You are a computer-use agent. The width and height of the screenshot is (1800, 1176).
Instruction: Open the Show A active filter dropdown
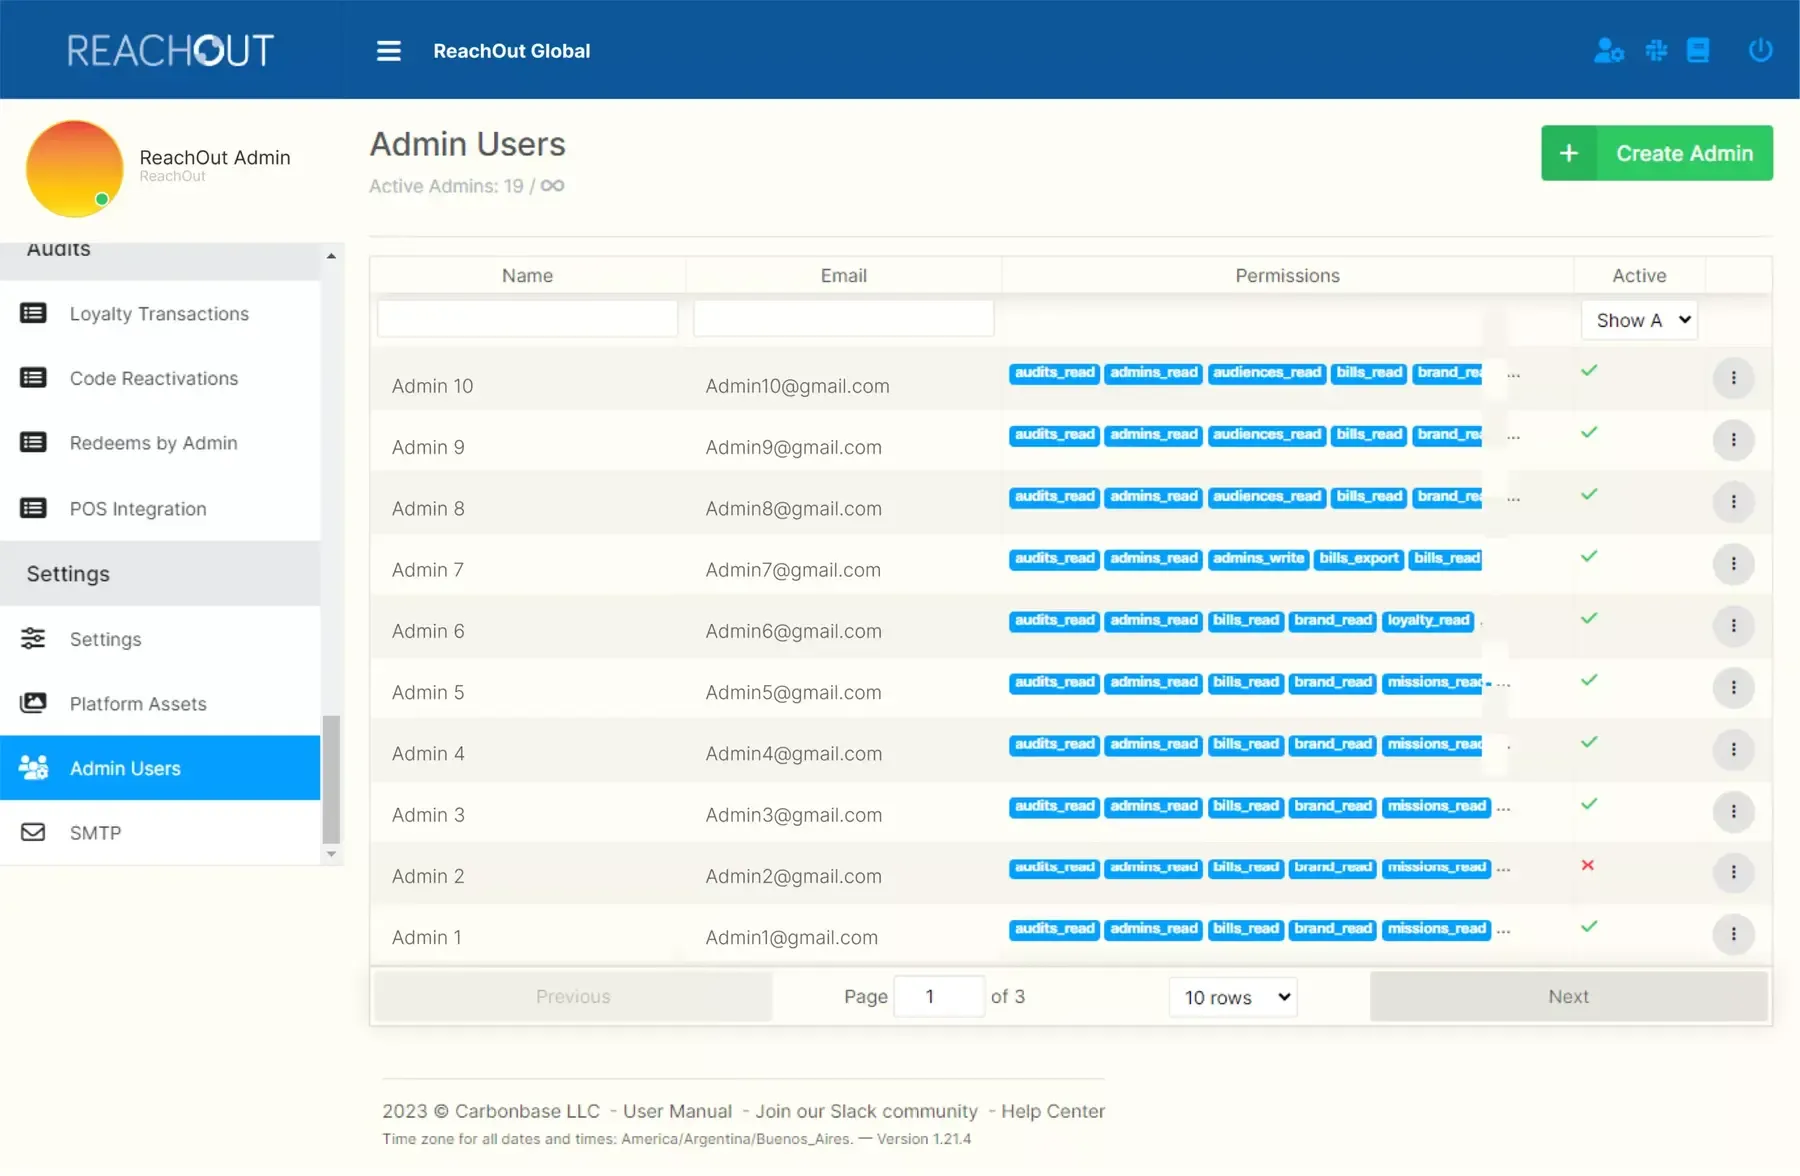coord(1639,320)
